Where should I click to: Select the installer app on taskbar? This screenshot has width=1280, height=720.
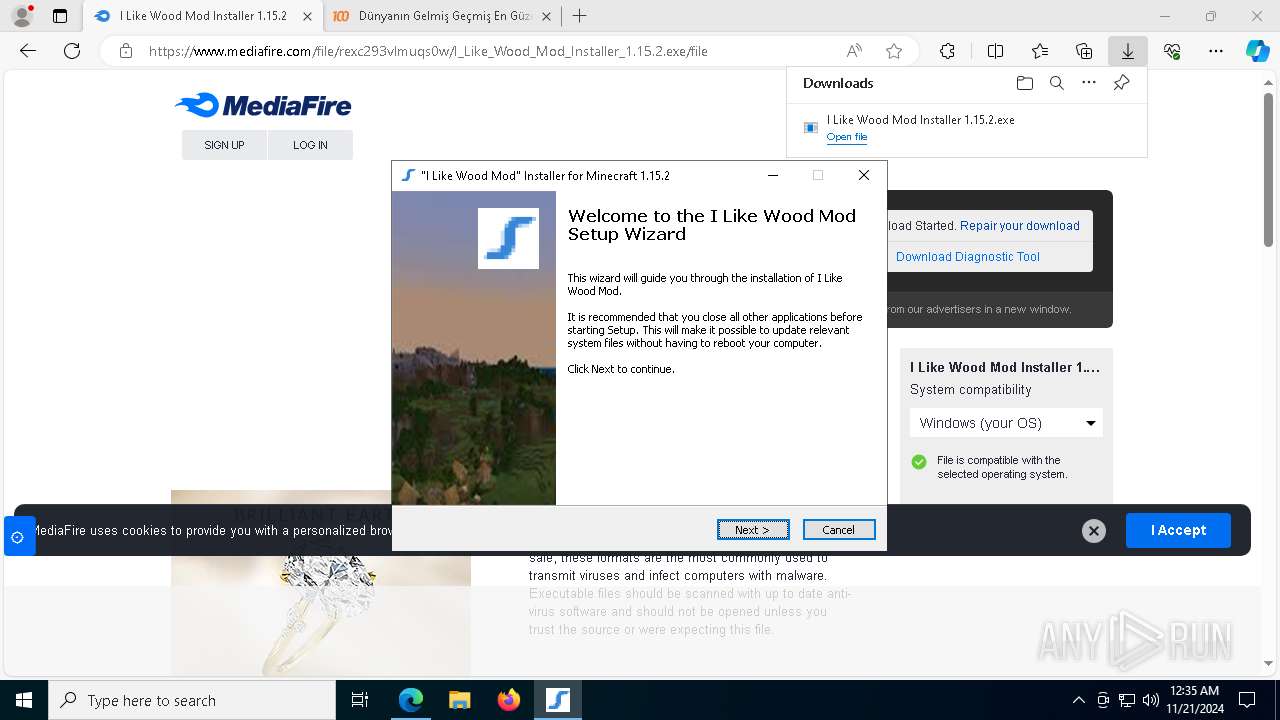557,700
